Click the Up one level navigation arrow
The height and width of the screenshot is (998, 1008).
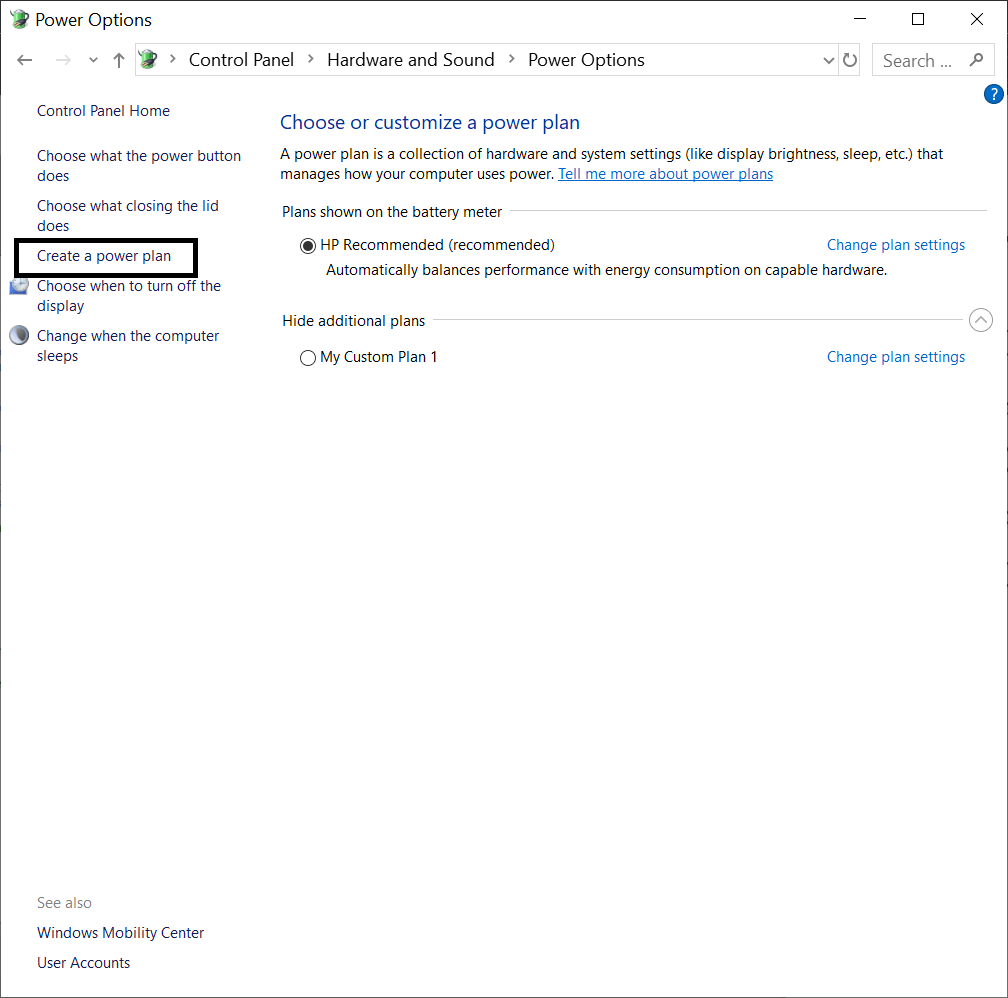pos(118,60)
